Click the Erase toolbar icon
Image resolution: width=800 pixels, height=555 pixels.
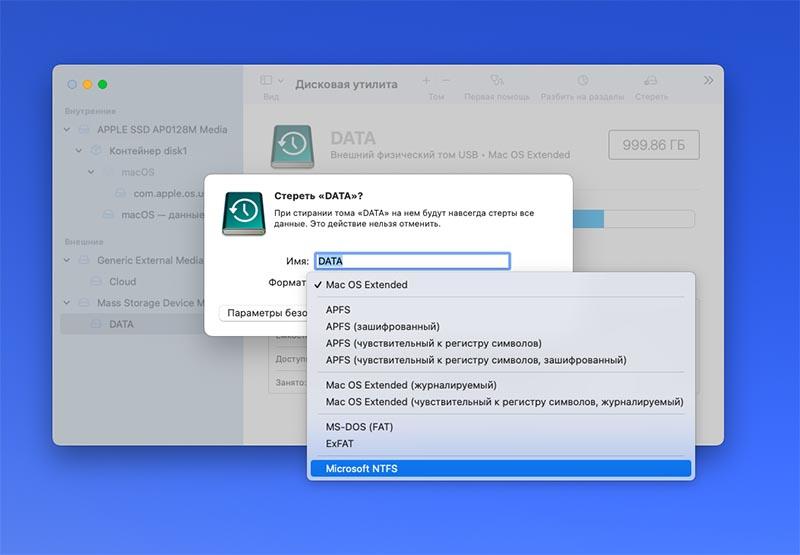[651, 80]
